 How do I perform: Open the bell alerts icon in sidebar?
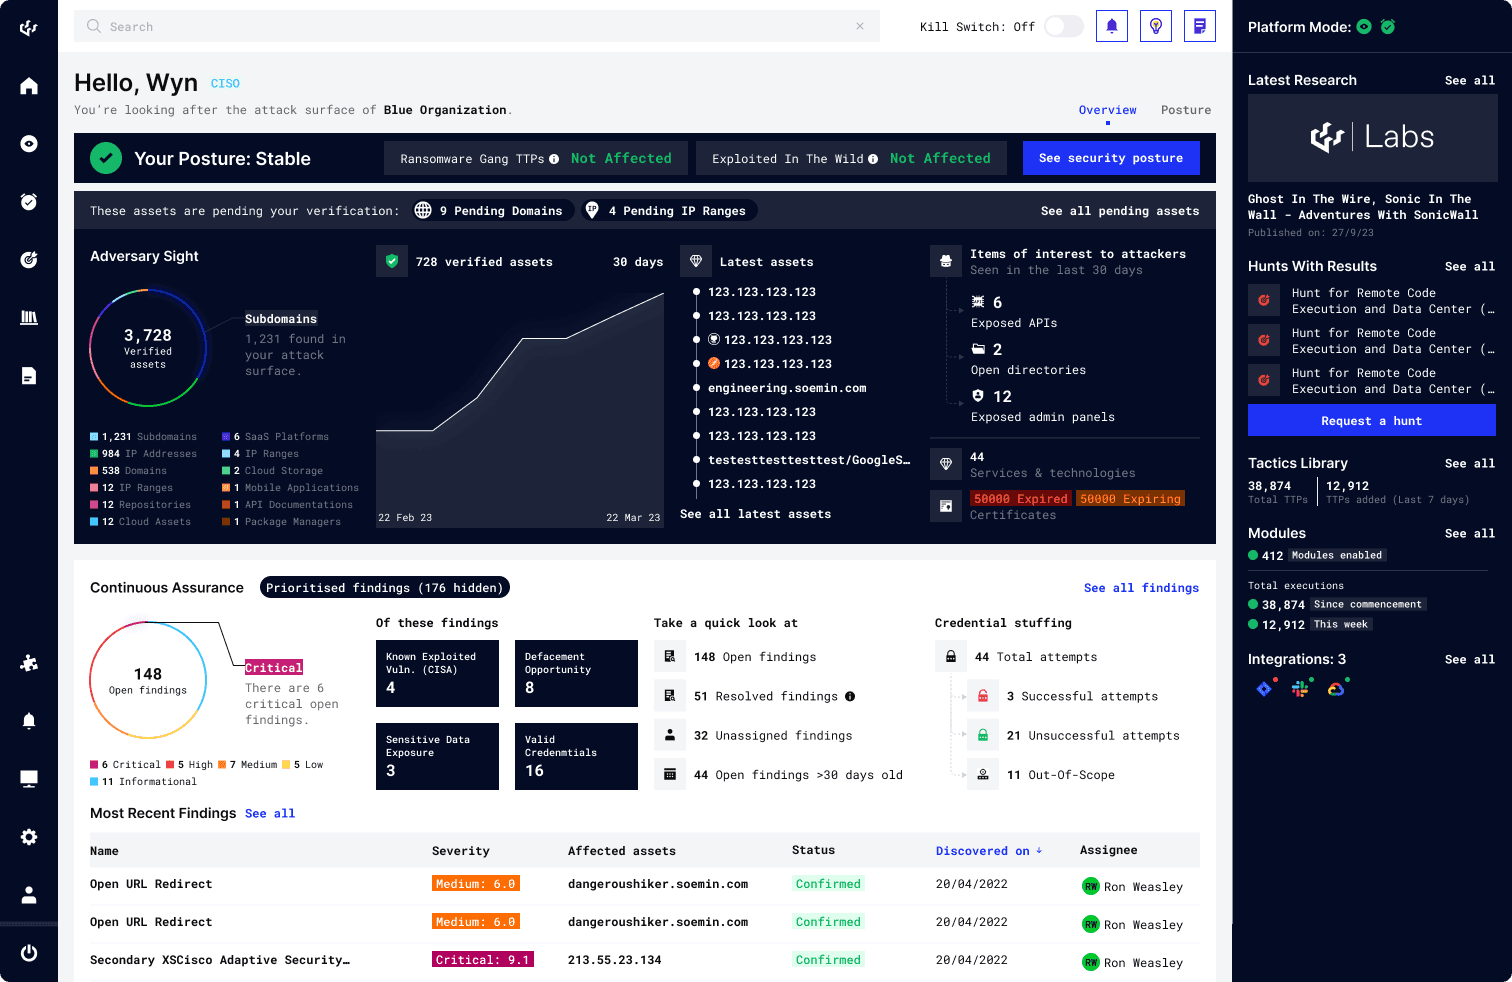tap(29, 721)
